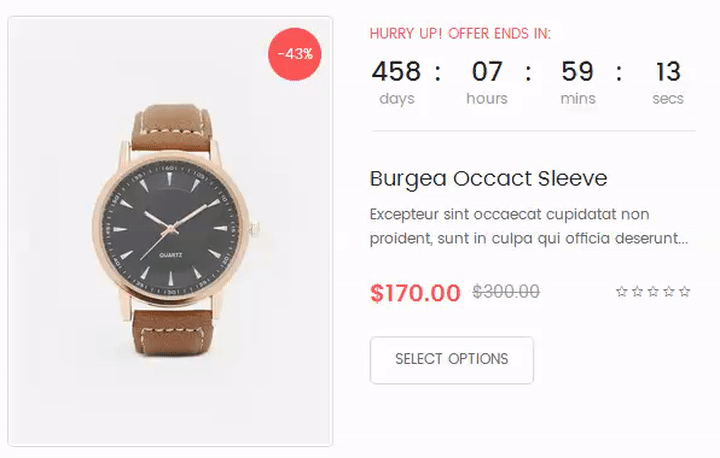The height and width of the screenshot is (458, 720).
Task: Click the 07 hours countdown number
Action: click(487, 72)
